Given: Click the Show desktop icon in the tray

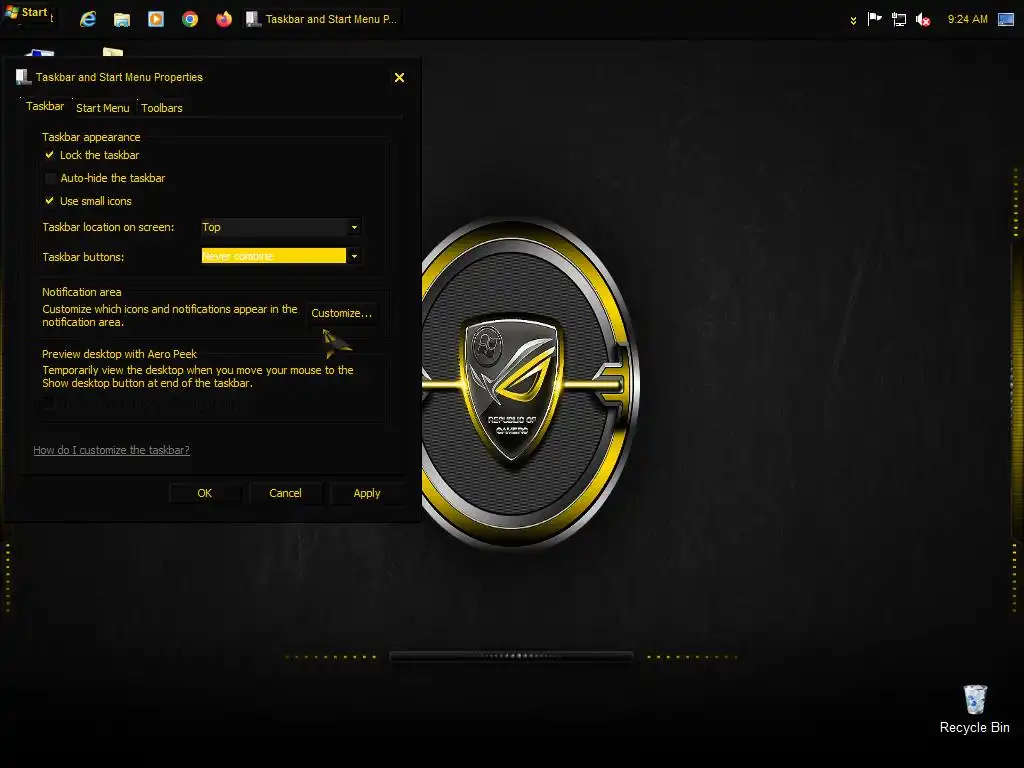Looking at the screenshot, I should (x=1006, y=20).
